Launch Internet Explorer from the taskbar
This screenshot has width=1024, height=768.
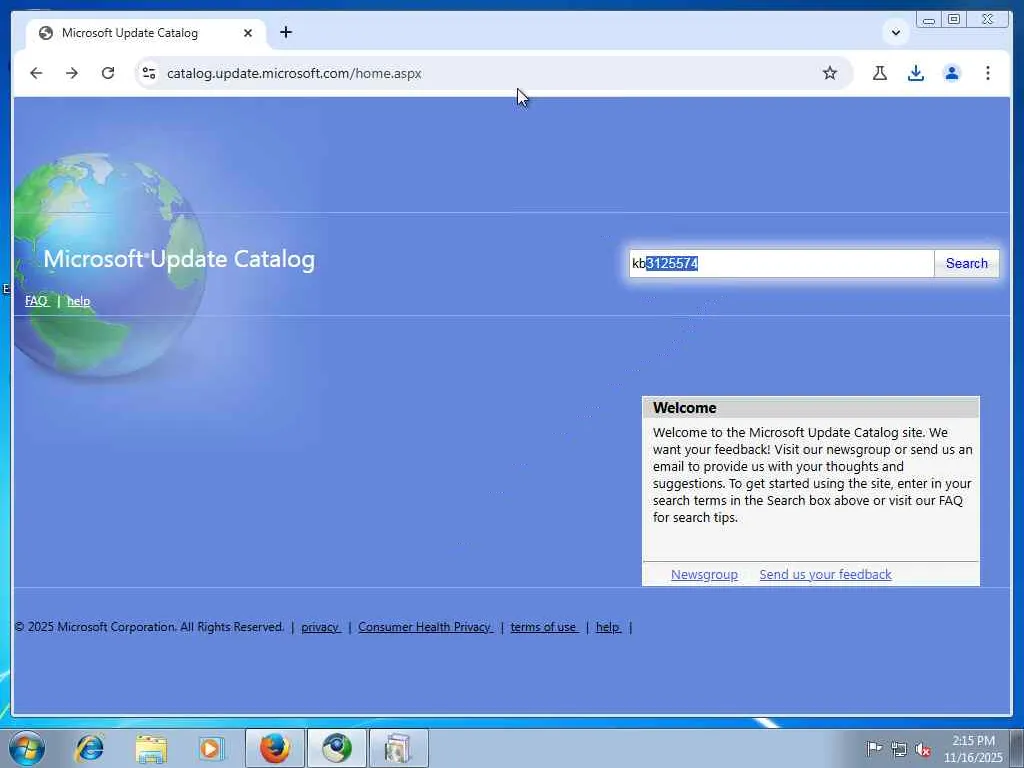(x=89, y=748)
